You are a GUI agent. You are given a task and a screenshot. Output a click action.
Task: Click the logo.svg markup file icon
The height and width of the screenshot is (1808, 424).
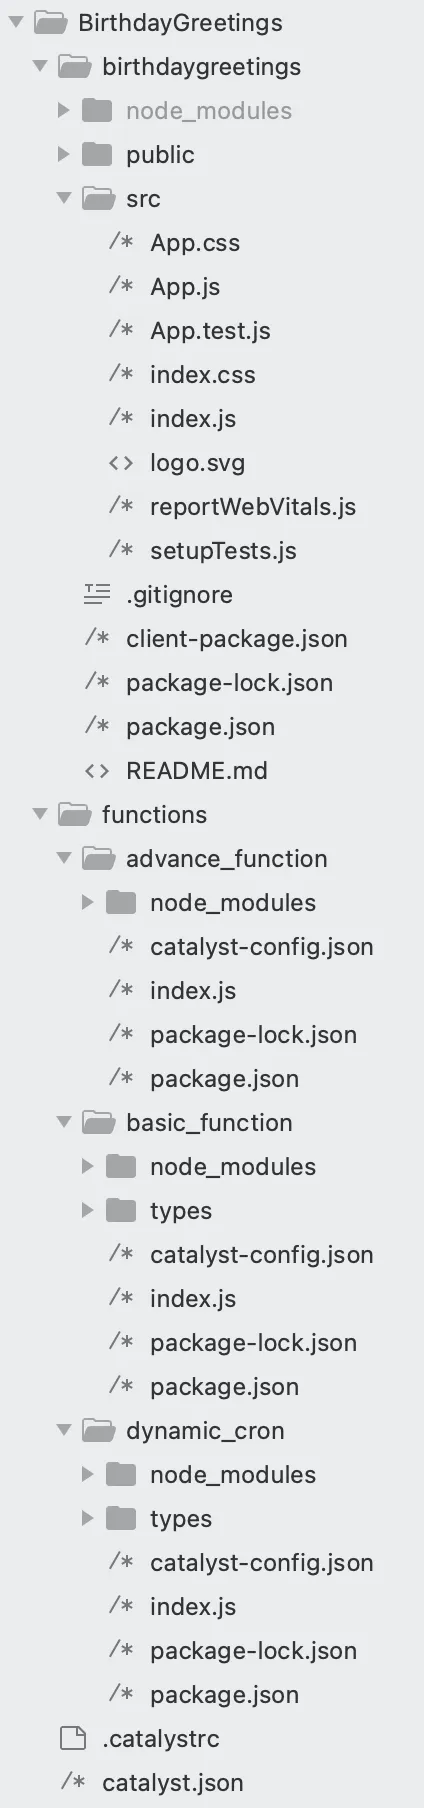click(121, 463)
